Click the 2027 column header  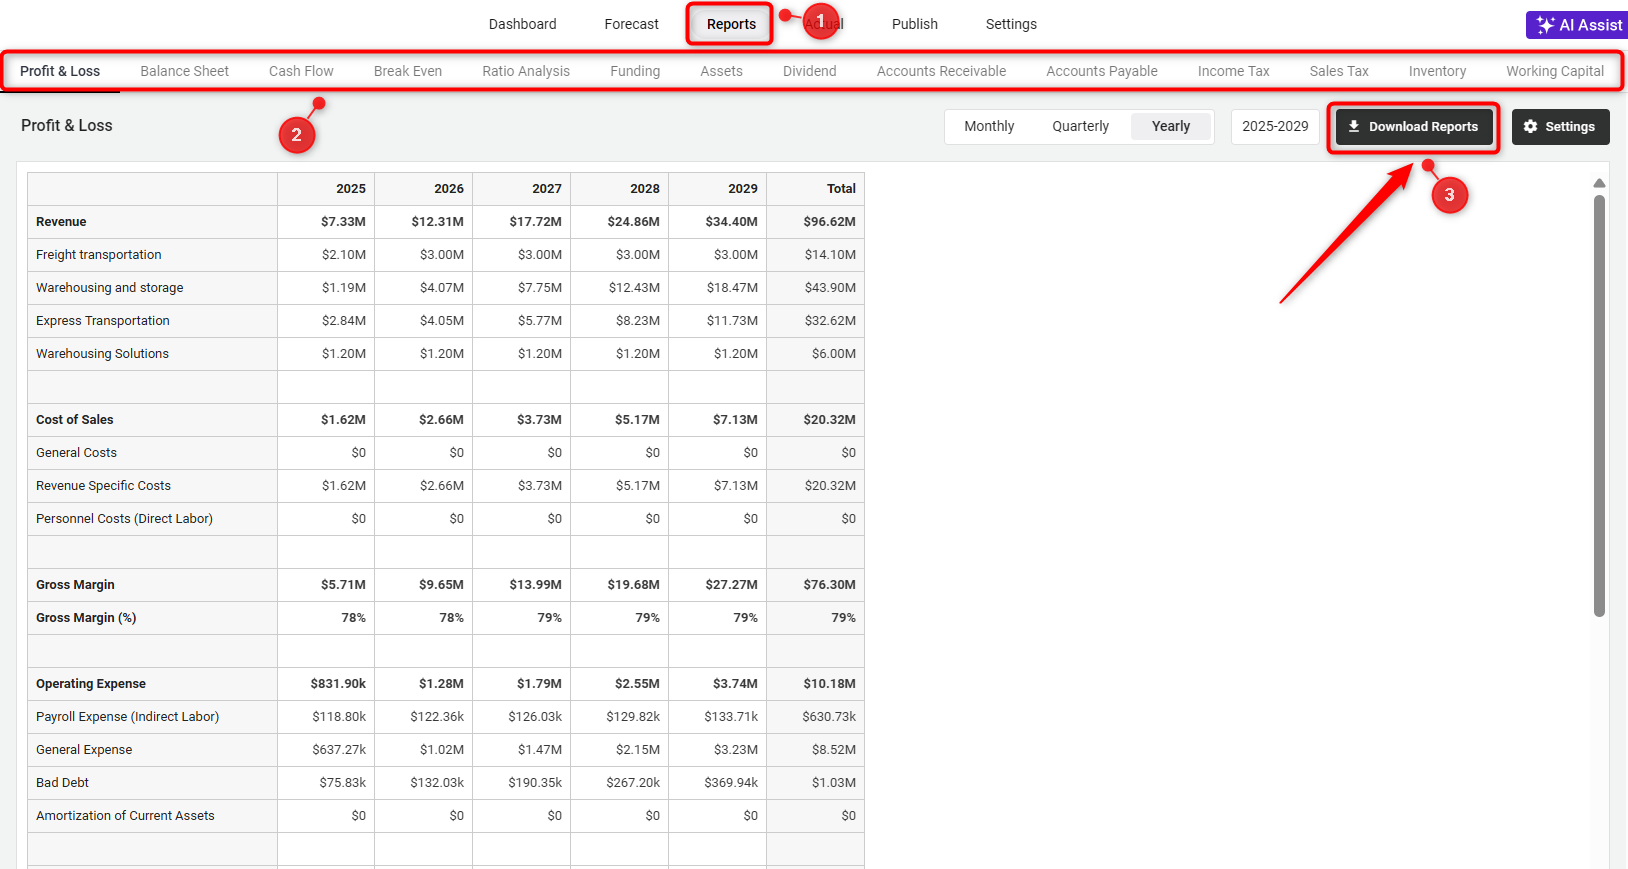pyautogui.click(x=522, y=189)
